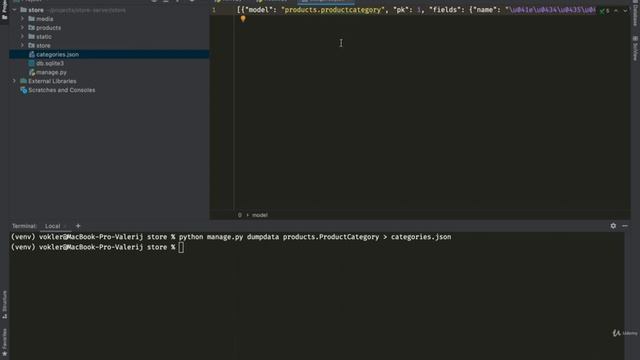
Task: Click the Terminal panel label
Action: pos(24,226)
